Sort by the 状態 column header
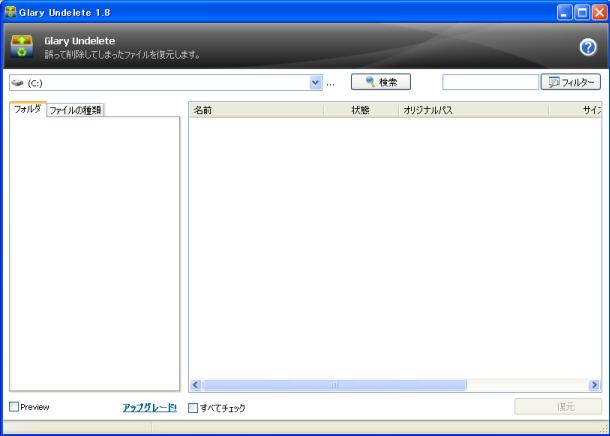610x436 pixels. click(x=361, y=110)
